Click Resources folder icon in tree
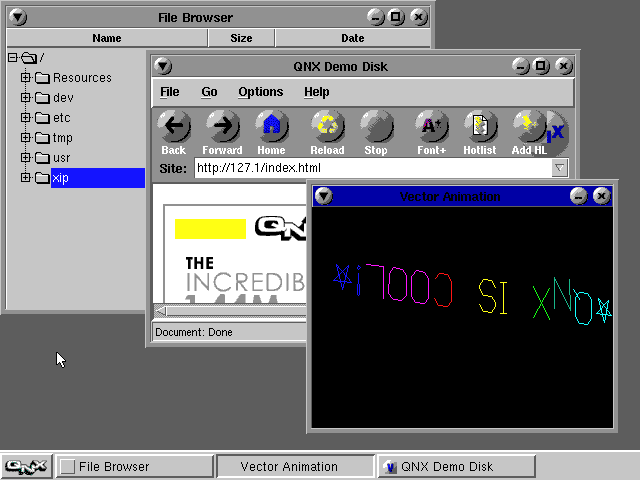This screenshot has width=640, height=480. pyautogui.click(x=42, y=78)
